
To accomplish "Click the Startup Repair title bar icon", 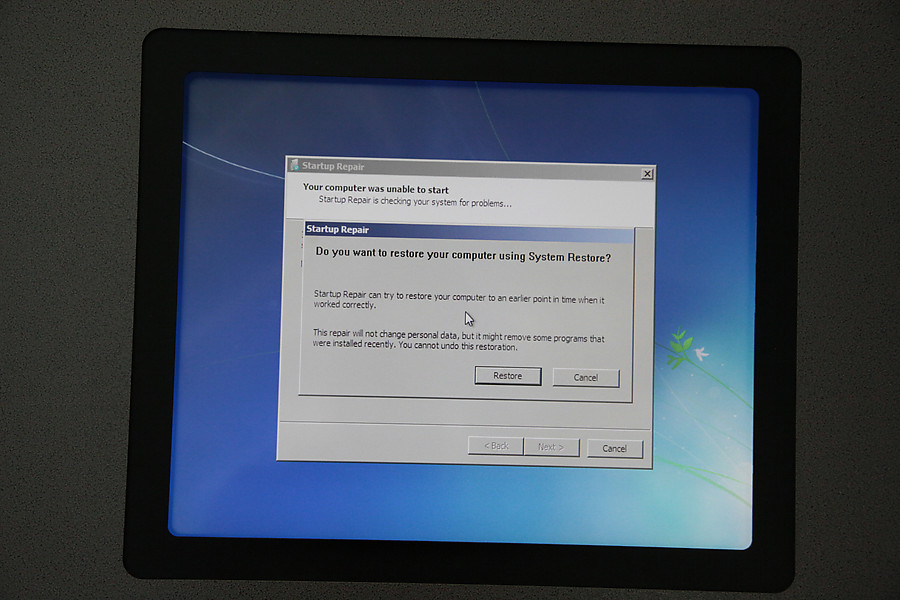I will point(294,165).
